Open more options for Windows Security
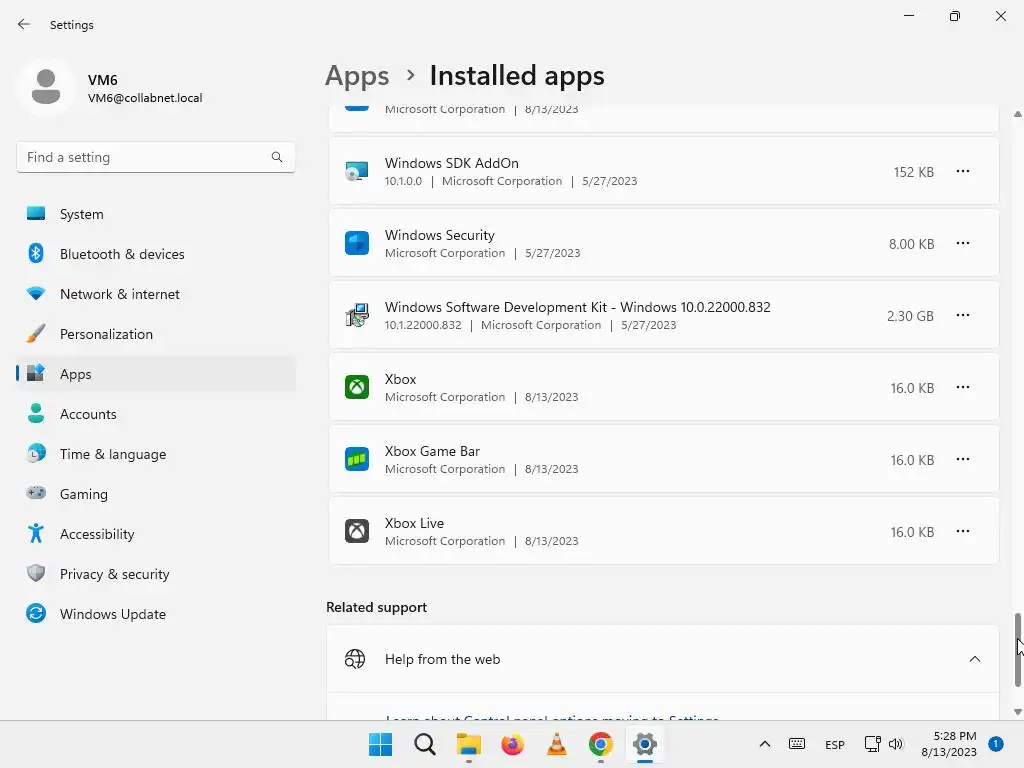This screenshot has width=1024, height=768. pos(963,243)
